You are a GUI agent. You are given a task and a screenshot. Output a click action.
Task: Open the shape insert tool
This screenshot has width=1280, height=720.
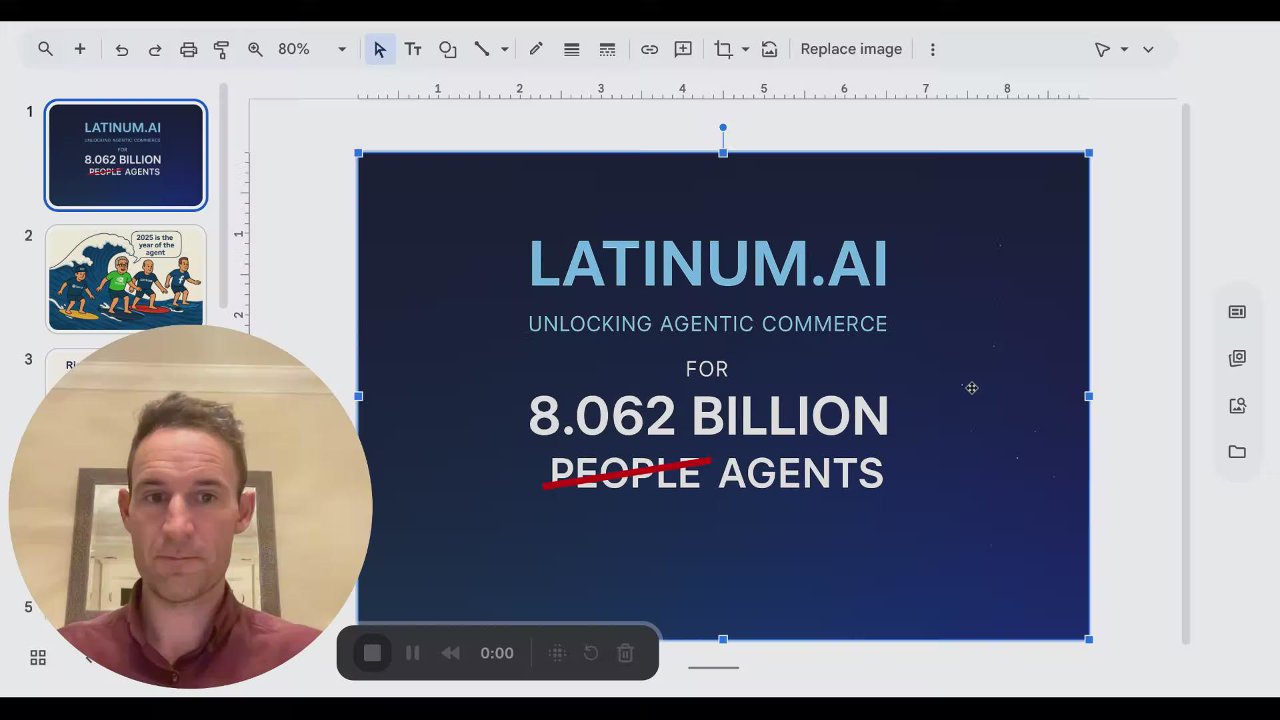pos(448,49)
